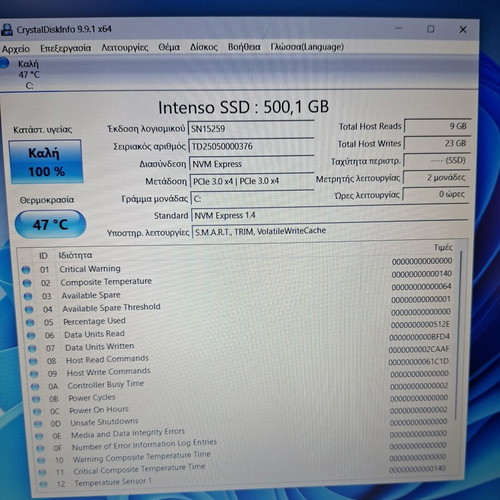Select the Unsafe Shutdowns attribute text

pyautogui.click(x=104, y=422)
